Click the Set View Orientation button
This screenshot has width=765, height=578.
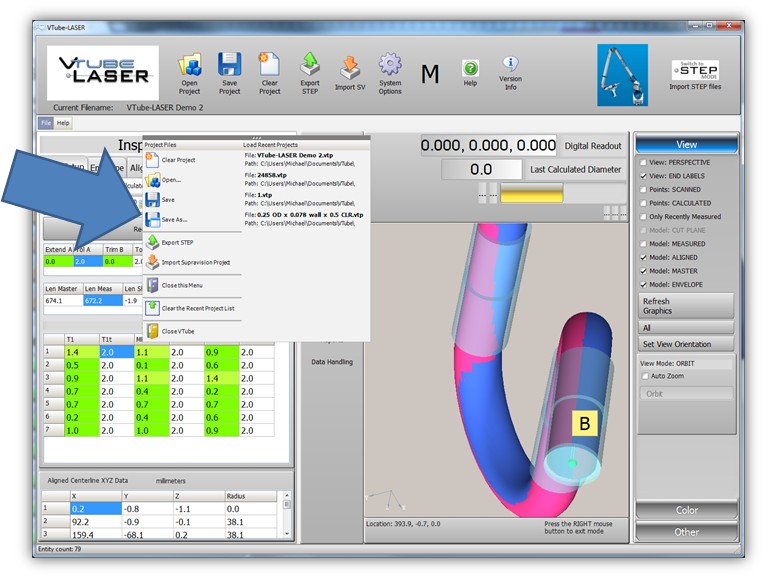(x=686, y=345)
